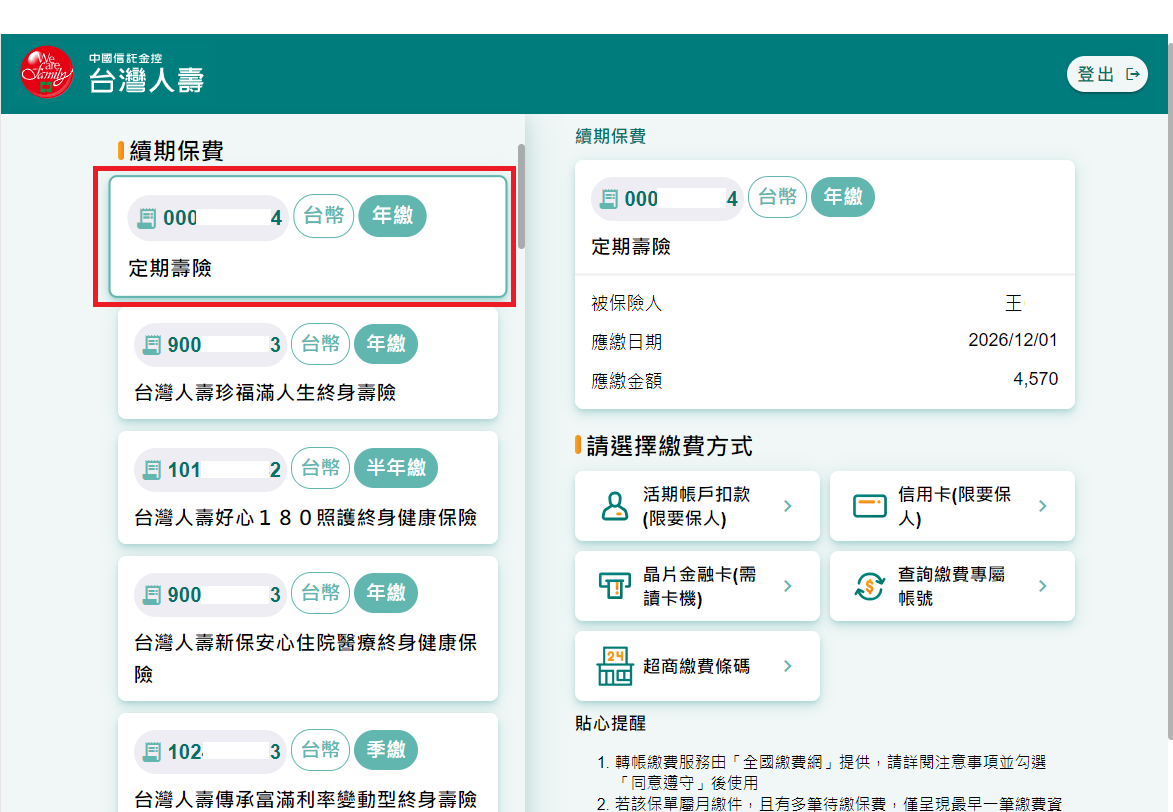Click the 年繳 tag in the right details panel
The width and height of the screenshot is (1173, 812).
(x=843, y=197)
